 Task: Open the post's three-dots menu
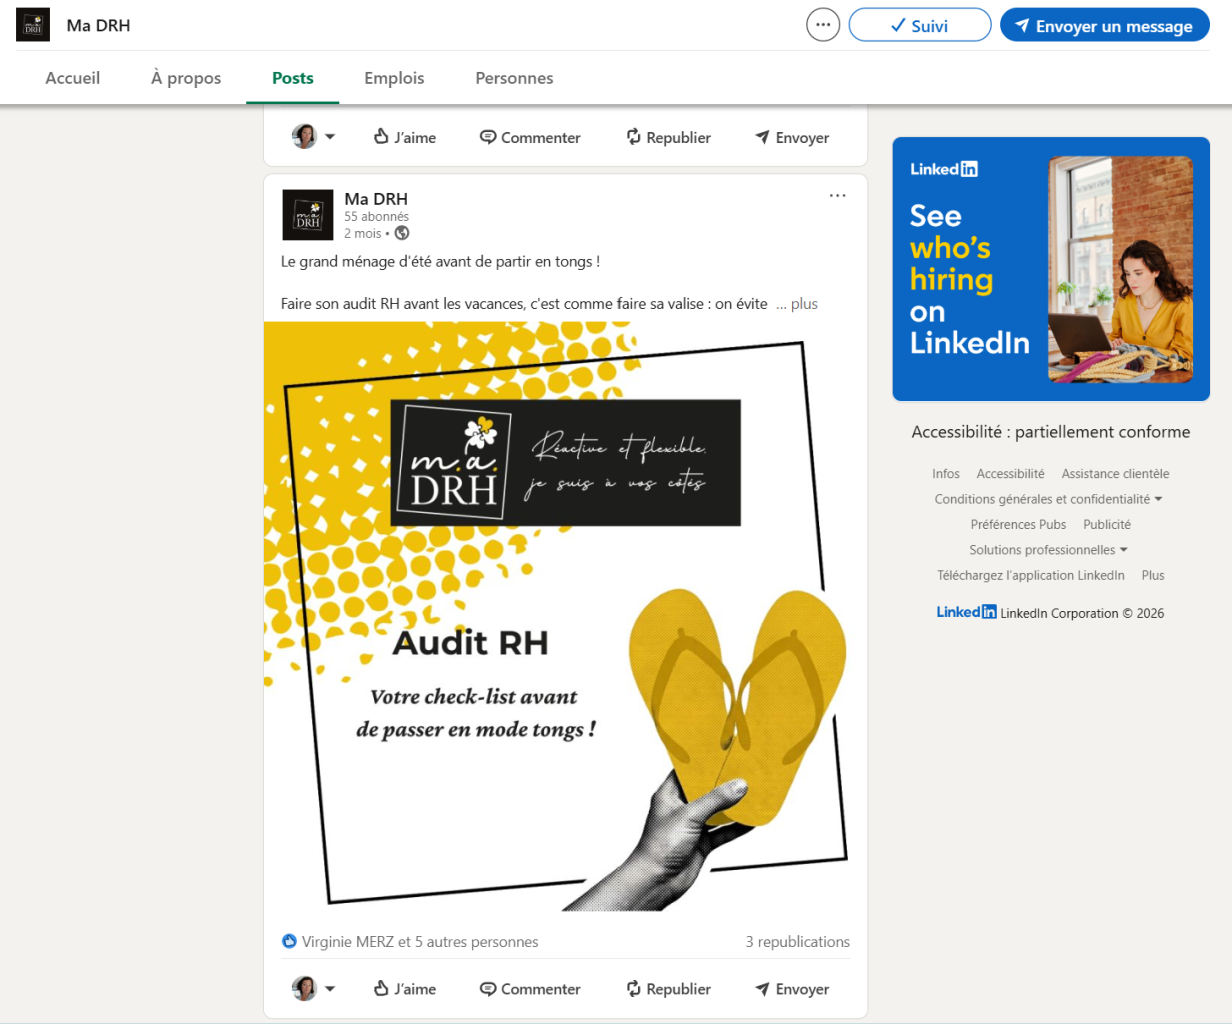(837, 196)
